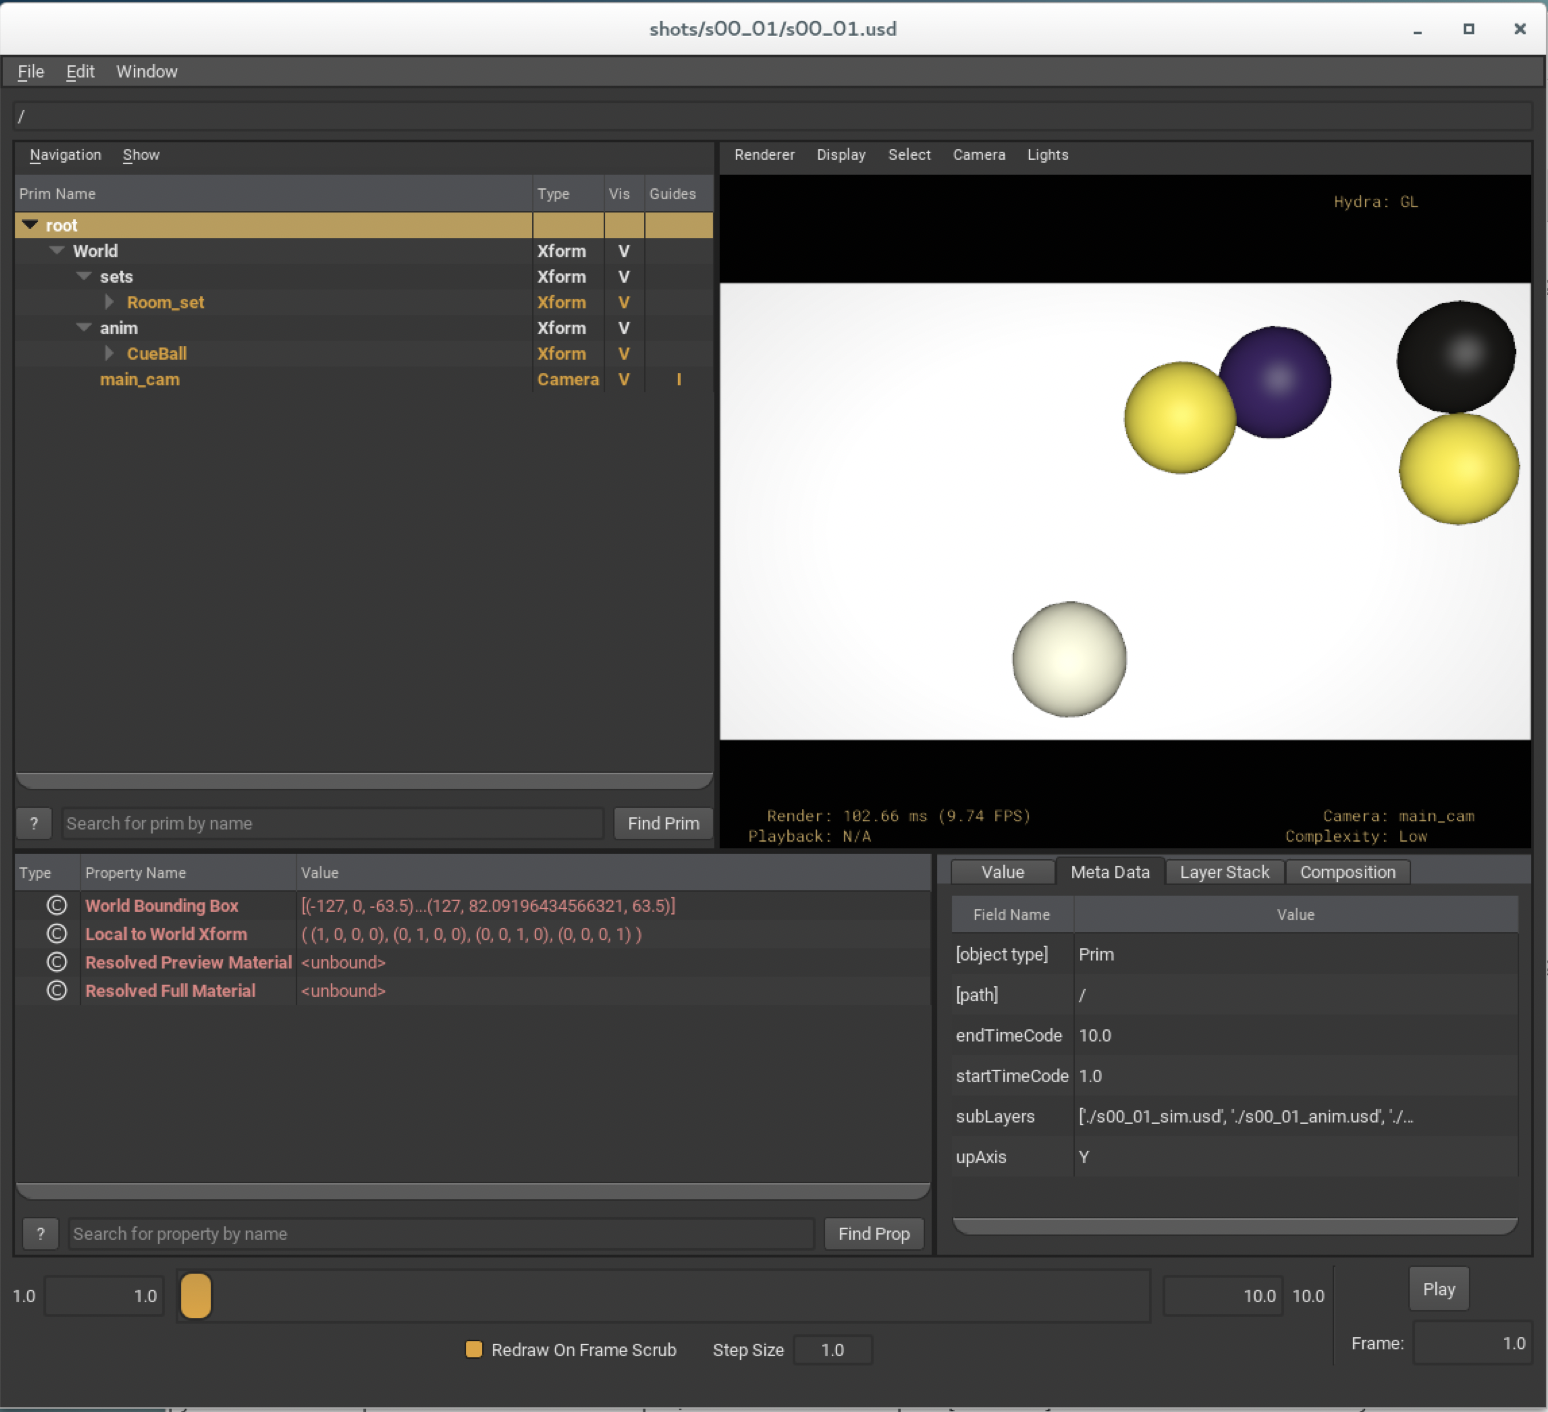The image size is (1548, 1412).
Task: Expand the CueBall prim node
Action: (109, 354)
